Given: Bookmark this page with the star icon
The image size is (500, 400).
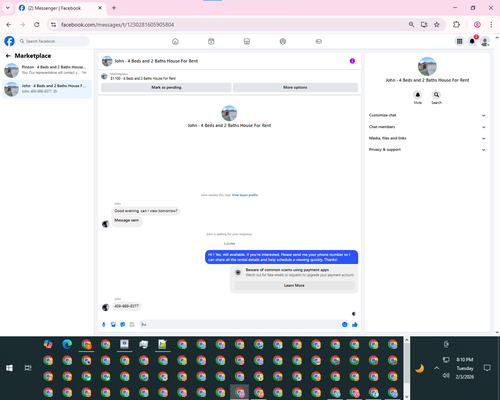Looking at the screenshot, I should coord(437,24).
